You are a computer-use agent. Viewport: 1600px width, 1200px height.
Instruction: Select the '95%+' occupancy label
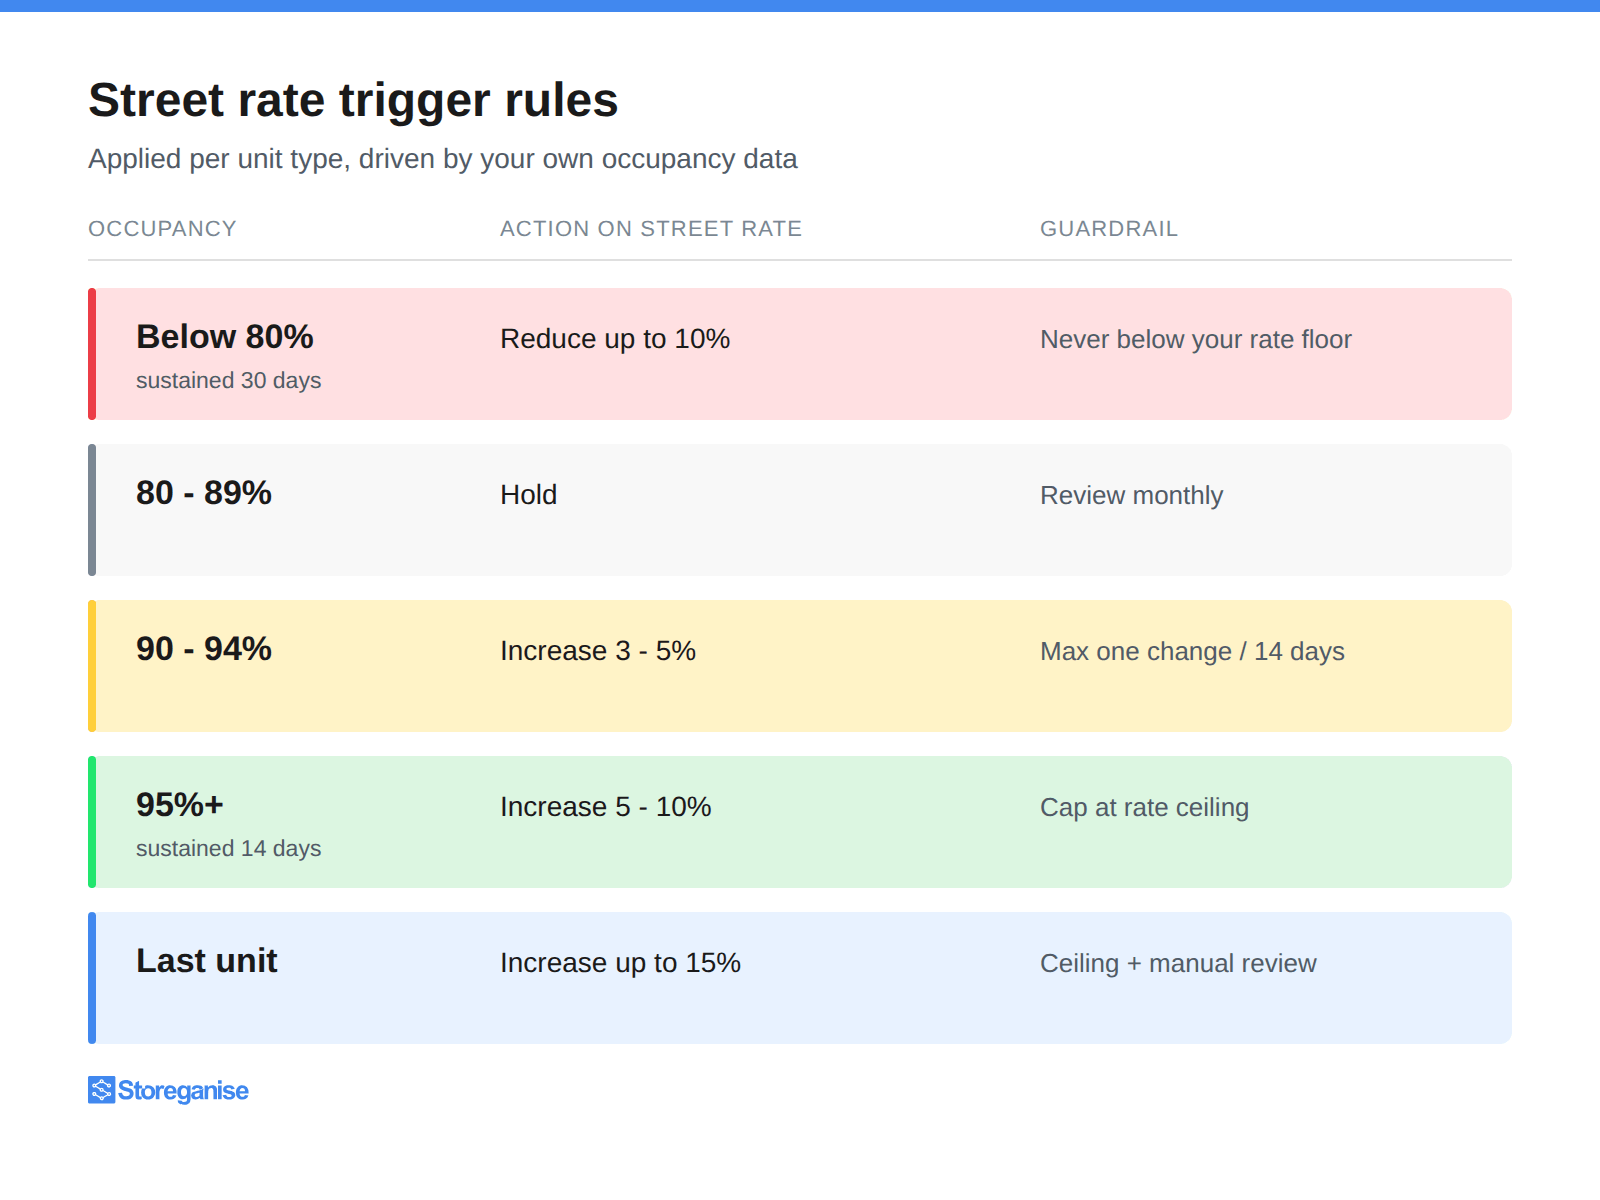coord(180,805)
